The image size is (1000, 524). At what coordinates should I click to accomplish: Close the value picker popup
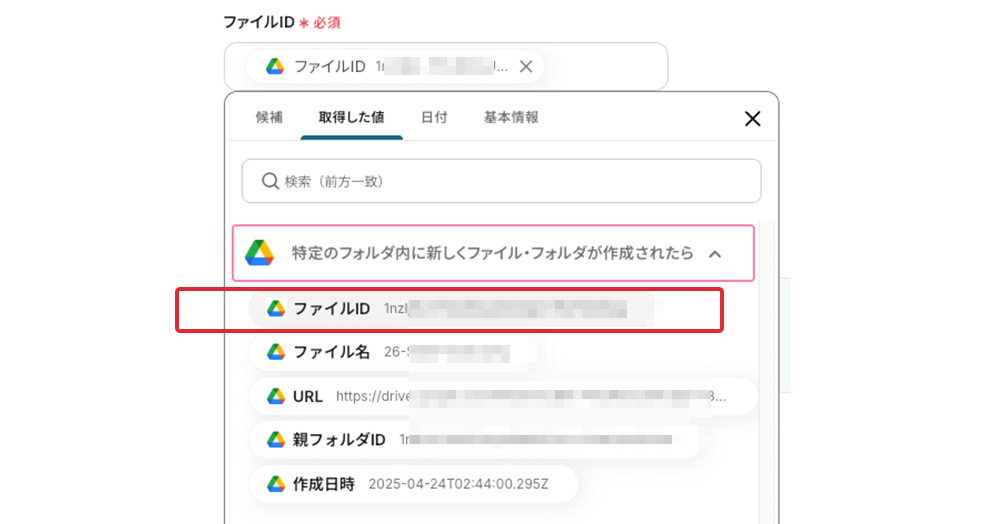[753, 119]
